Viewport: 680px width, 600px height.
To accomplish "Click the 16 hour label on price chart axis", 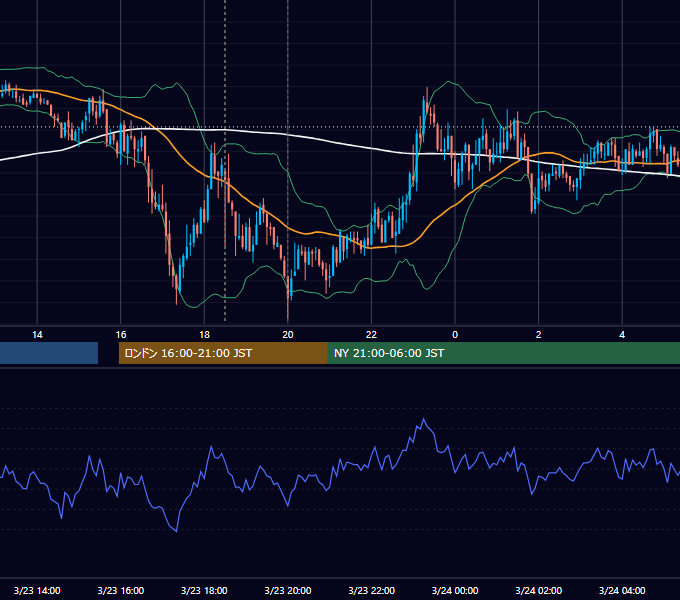I will [x=121, y=335].
